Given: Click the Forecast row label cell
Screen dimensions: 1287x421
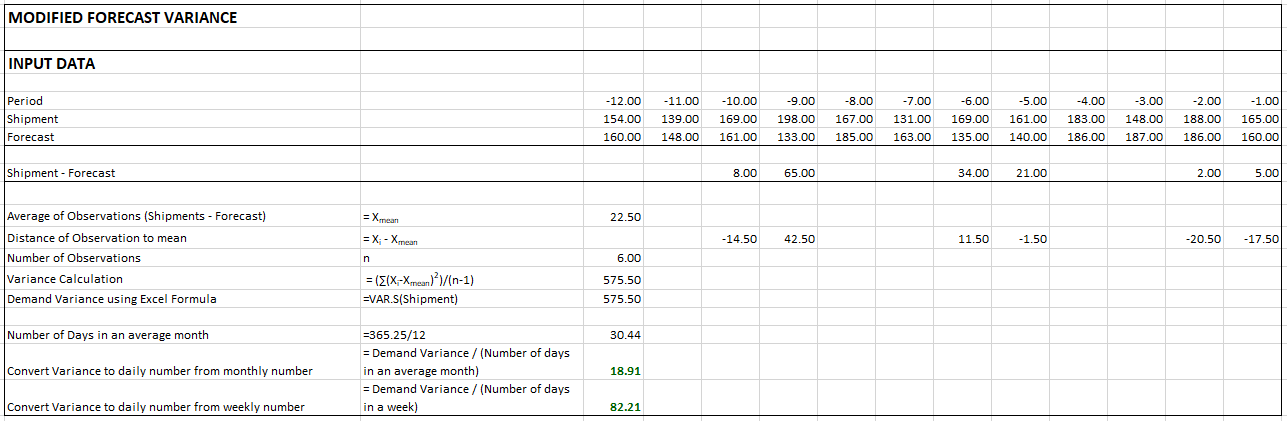Looking at the screenshot, I should click(180, 137).
